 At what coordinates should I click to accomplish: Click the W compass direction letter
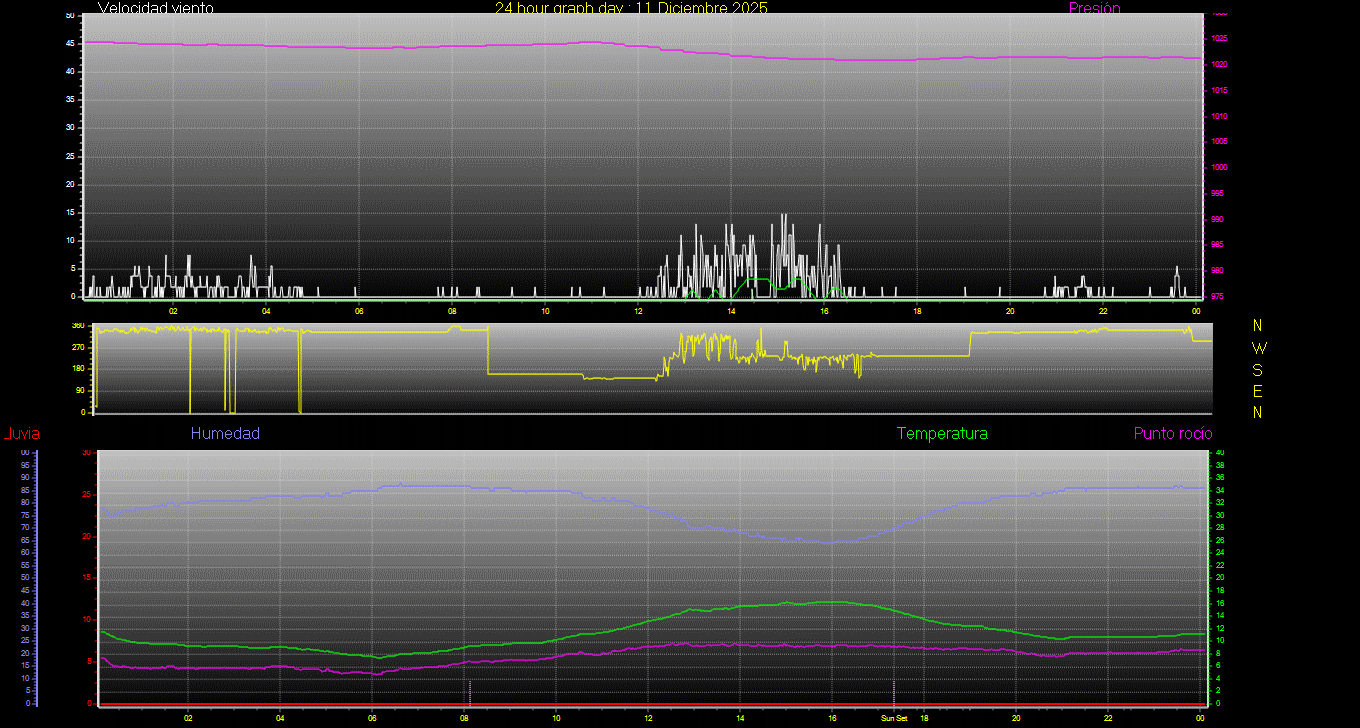tap(1258, 348)
